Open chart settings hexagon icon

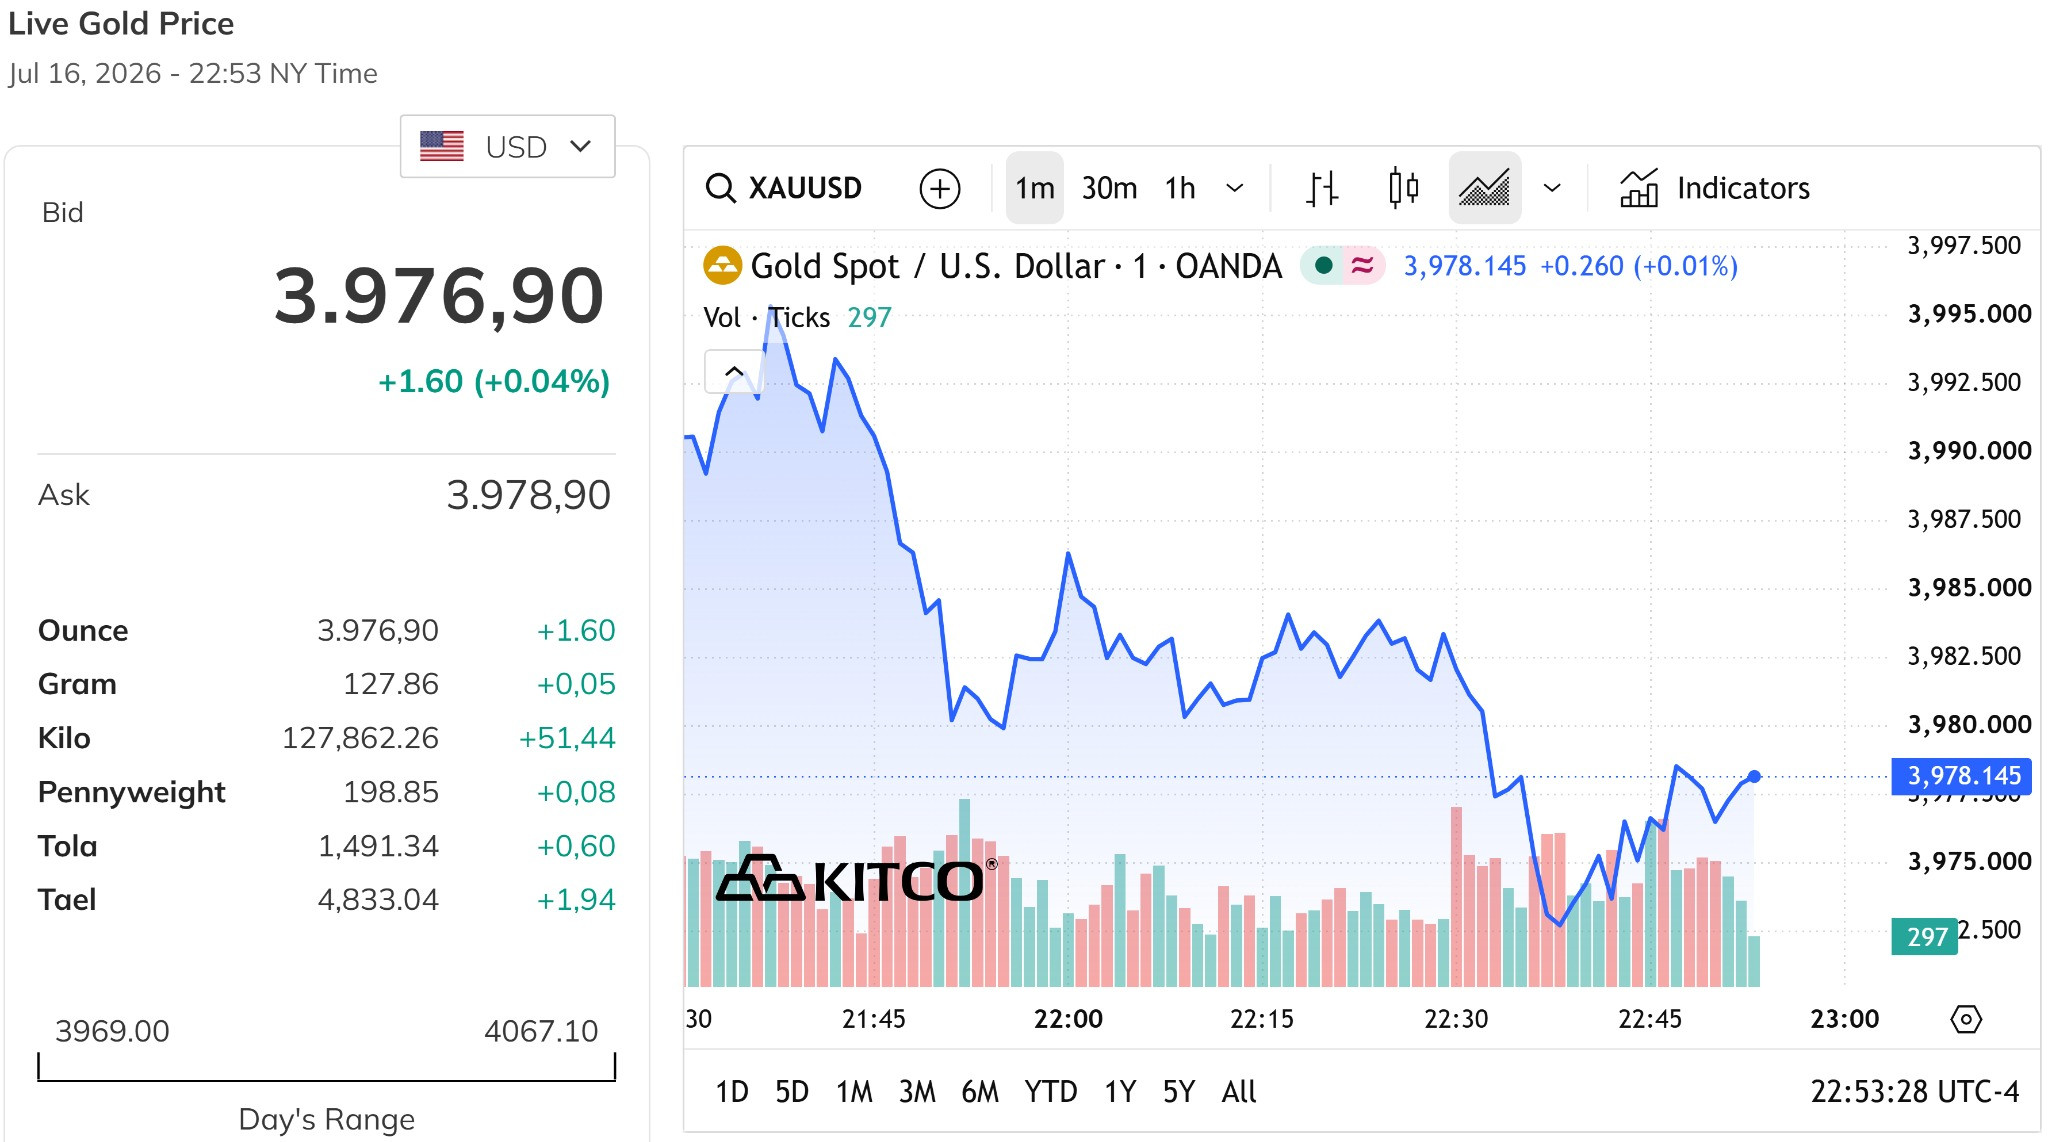pyautogui.click(x=1965, y=1019)
